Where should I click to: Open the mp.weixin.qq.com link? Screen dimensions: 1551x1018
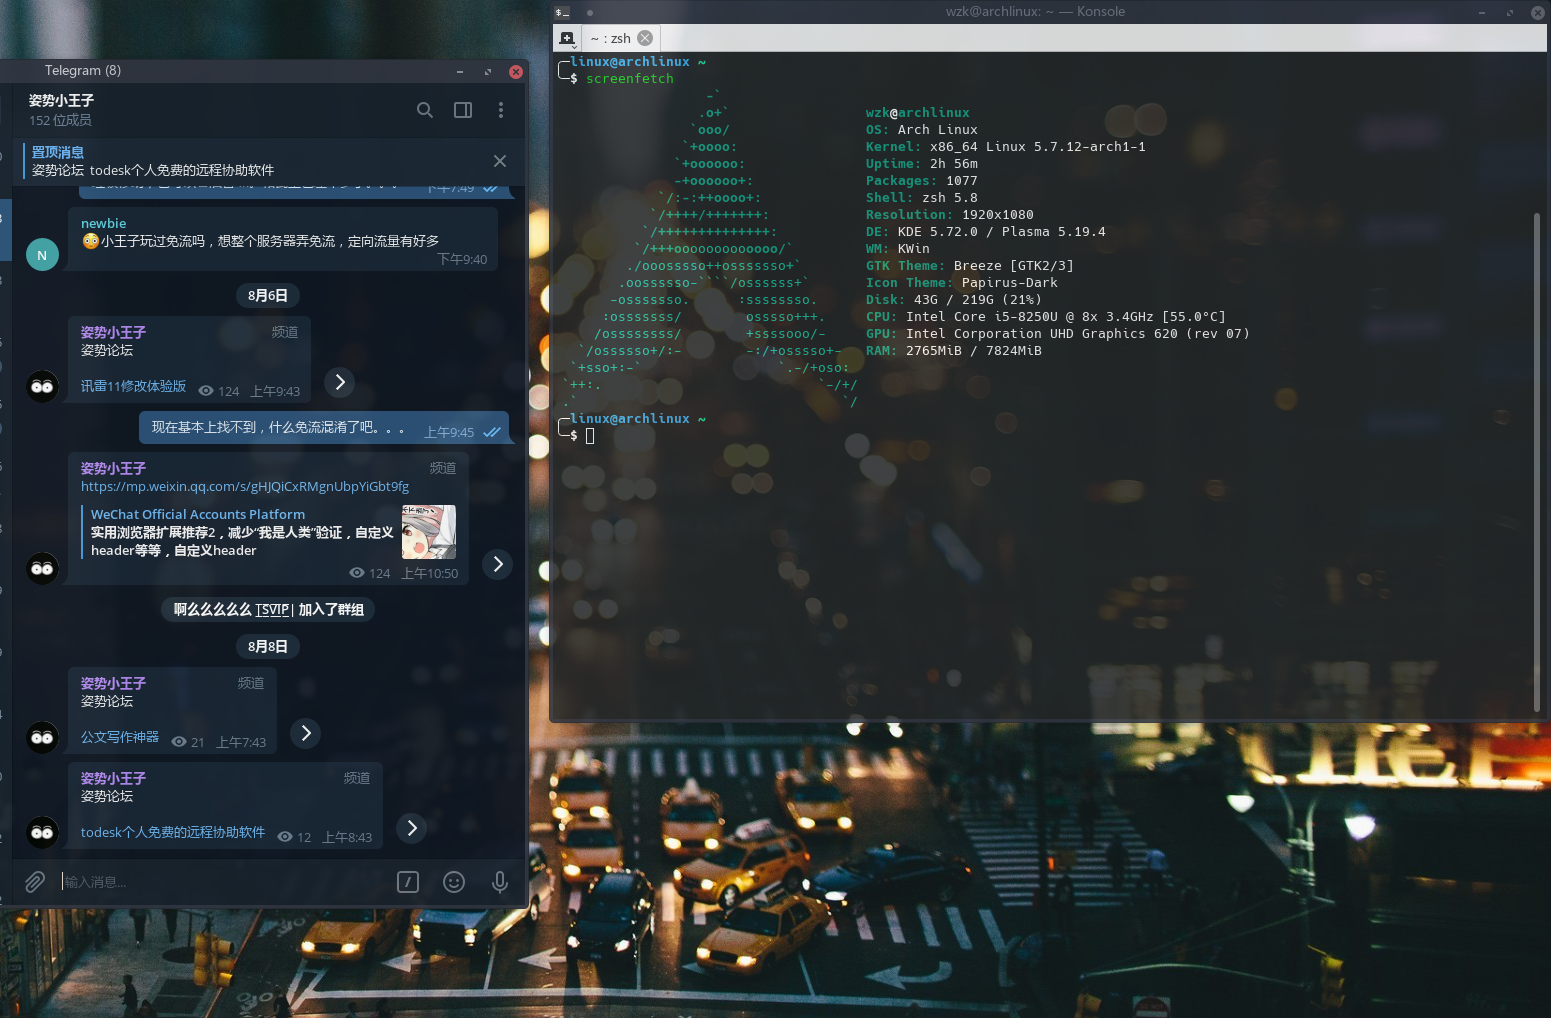[x=245, y=486]
